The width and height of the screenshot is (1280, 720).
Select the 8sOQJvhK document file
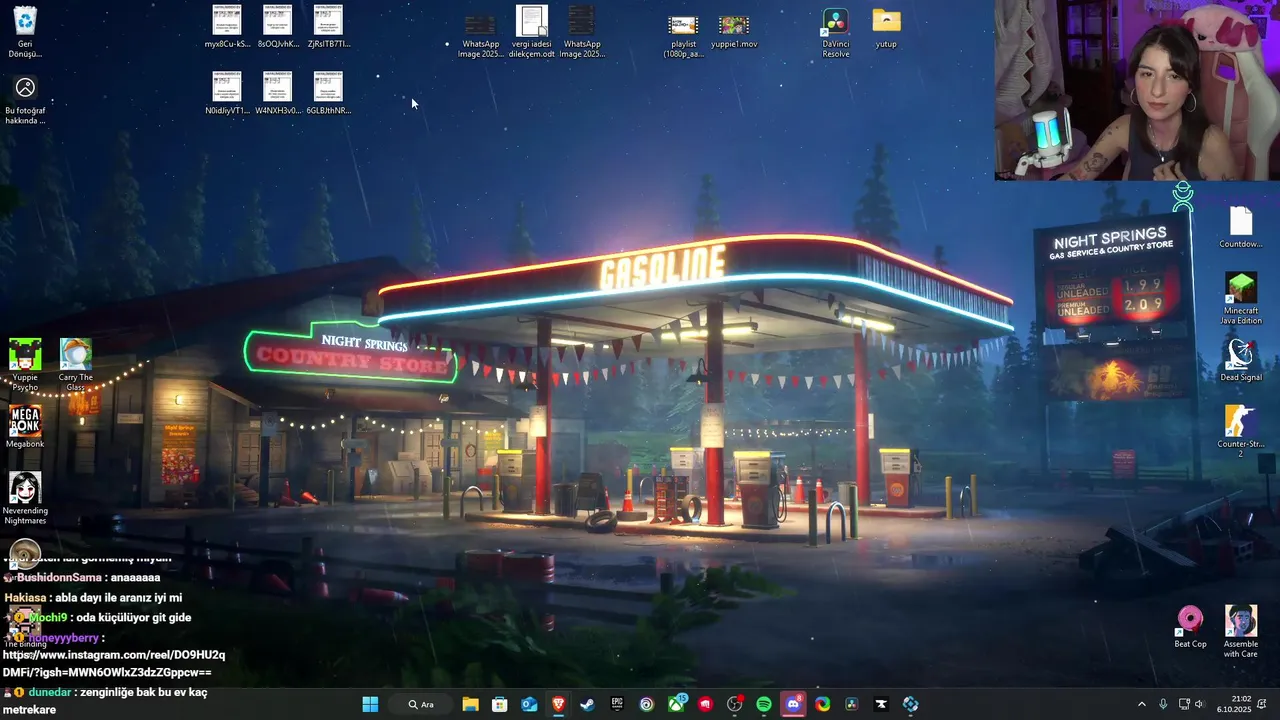[278, 26]
